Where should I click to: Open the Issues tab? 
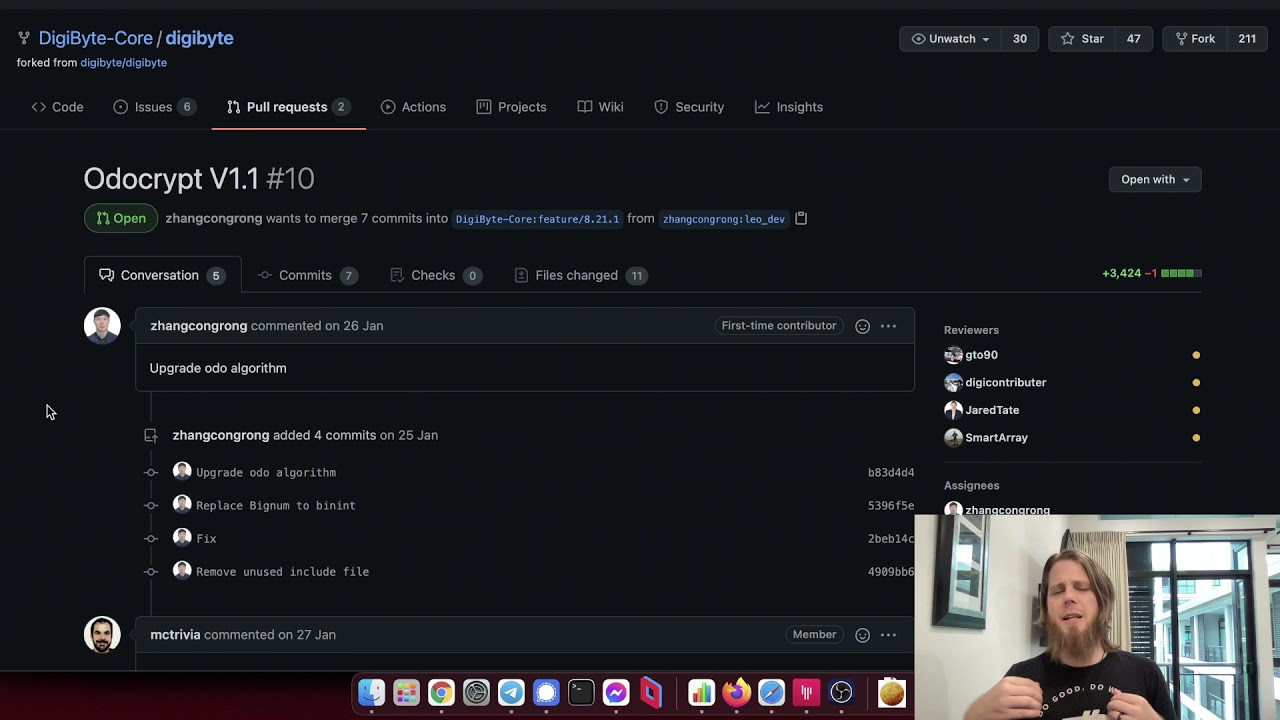[x=154, y=107]
